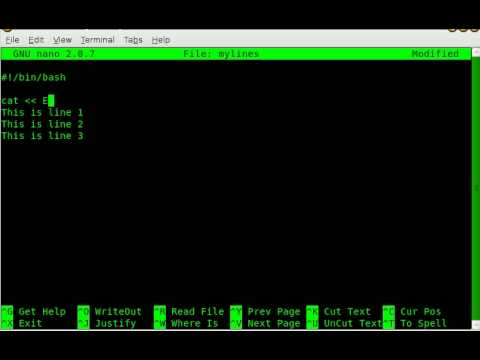The width and height of the screenshot is (480, 360).
Task: Open the File menu
Action: coord(12,40)
